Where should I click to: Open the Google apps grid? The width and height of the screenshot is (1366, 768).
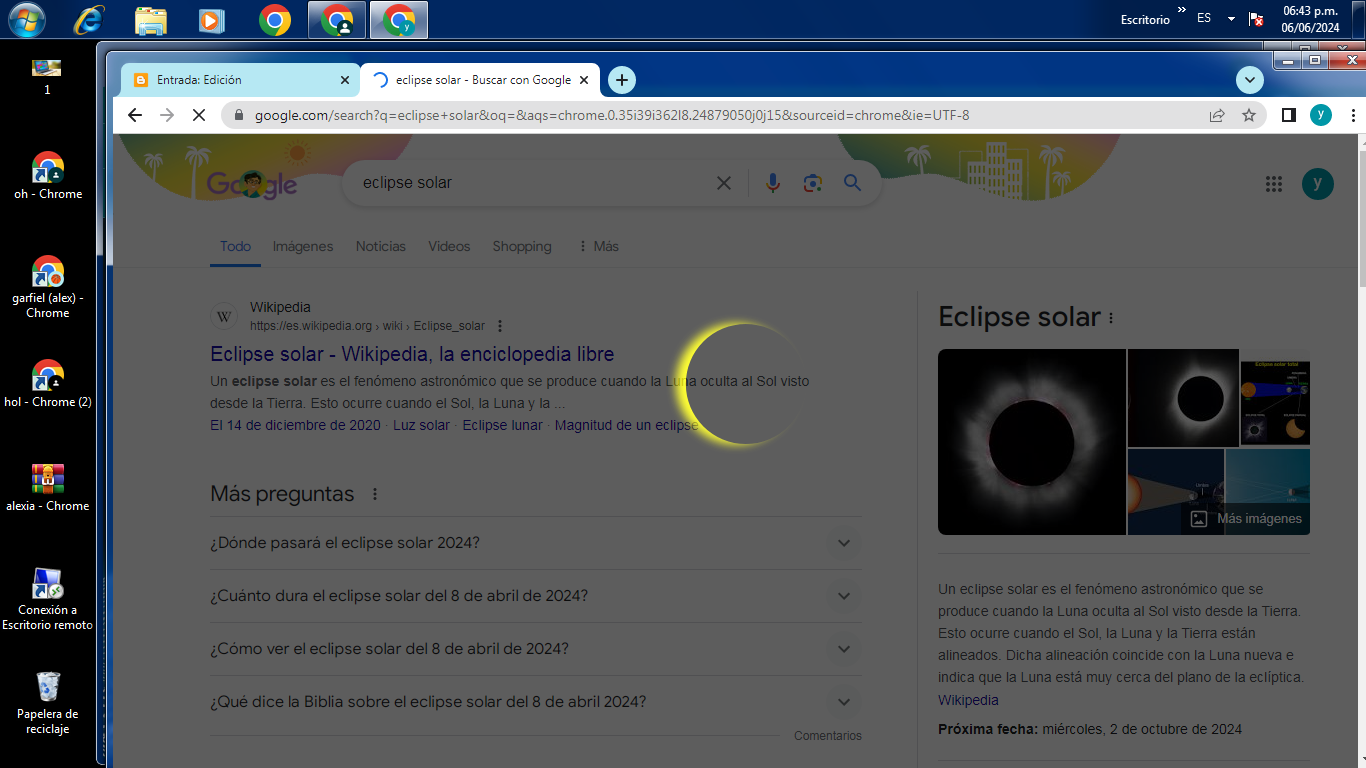(x=1274, y=183)
